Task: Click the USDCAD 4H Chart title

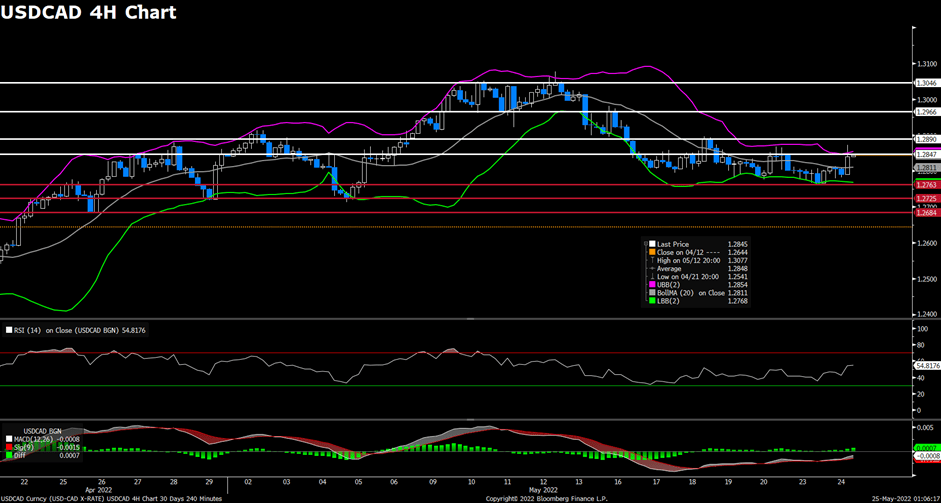Action: pos(89,12)
